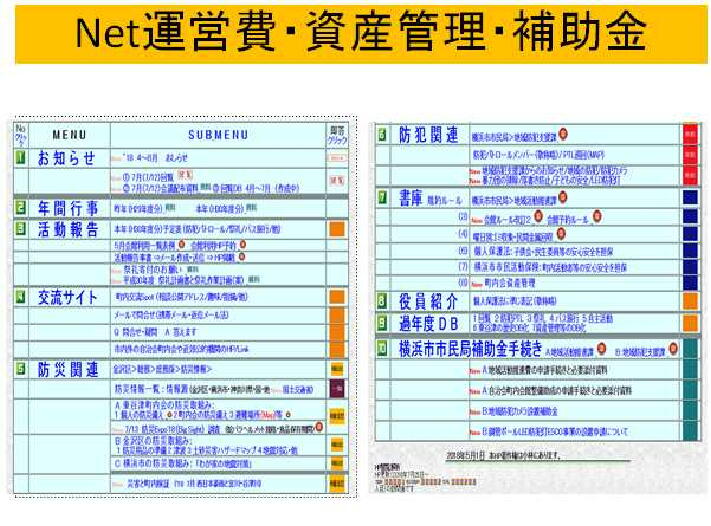This screenshot has width=711, height=526.
Task: Click the red square in the 防犯関連 row
Action: click(x=689, y=131)
